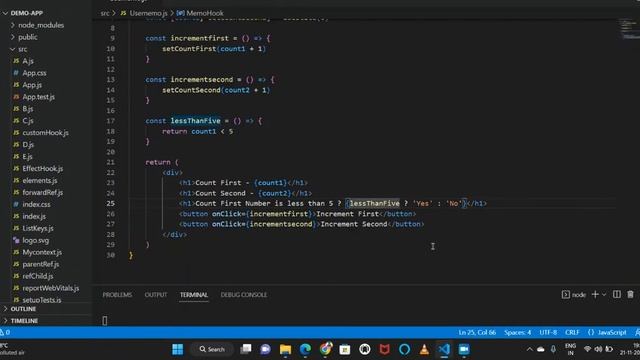Click the terminal input prompt
This screenshot has width=640, height=360.
tap(105, 320)
